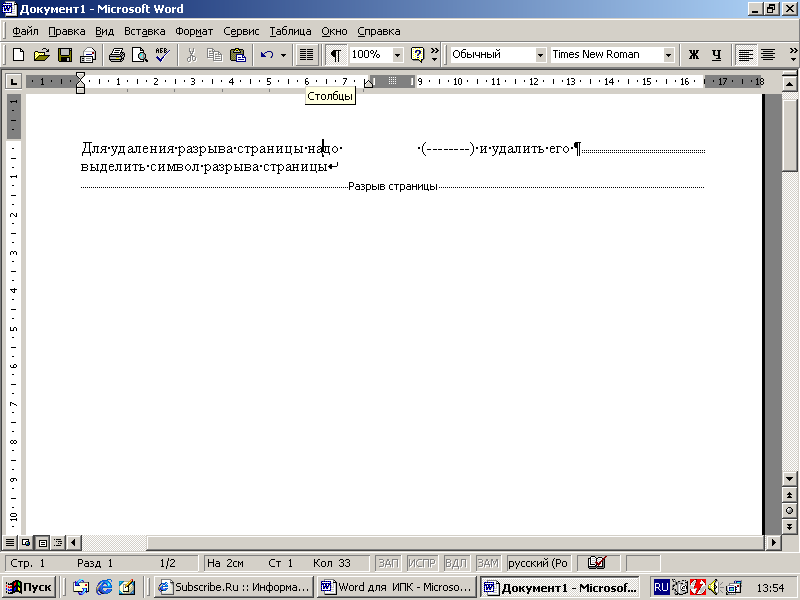Open the Окно menu

[334, 31]
